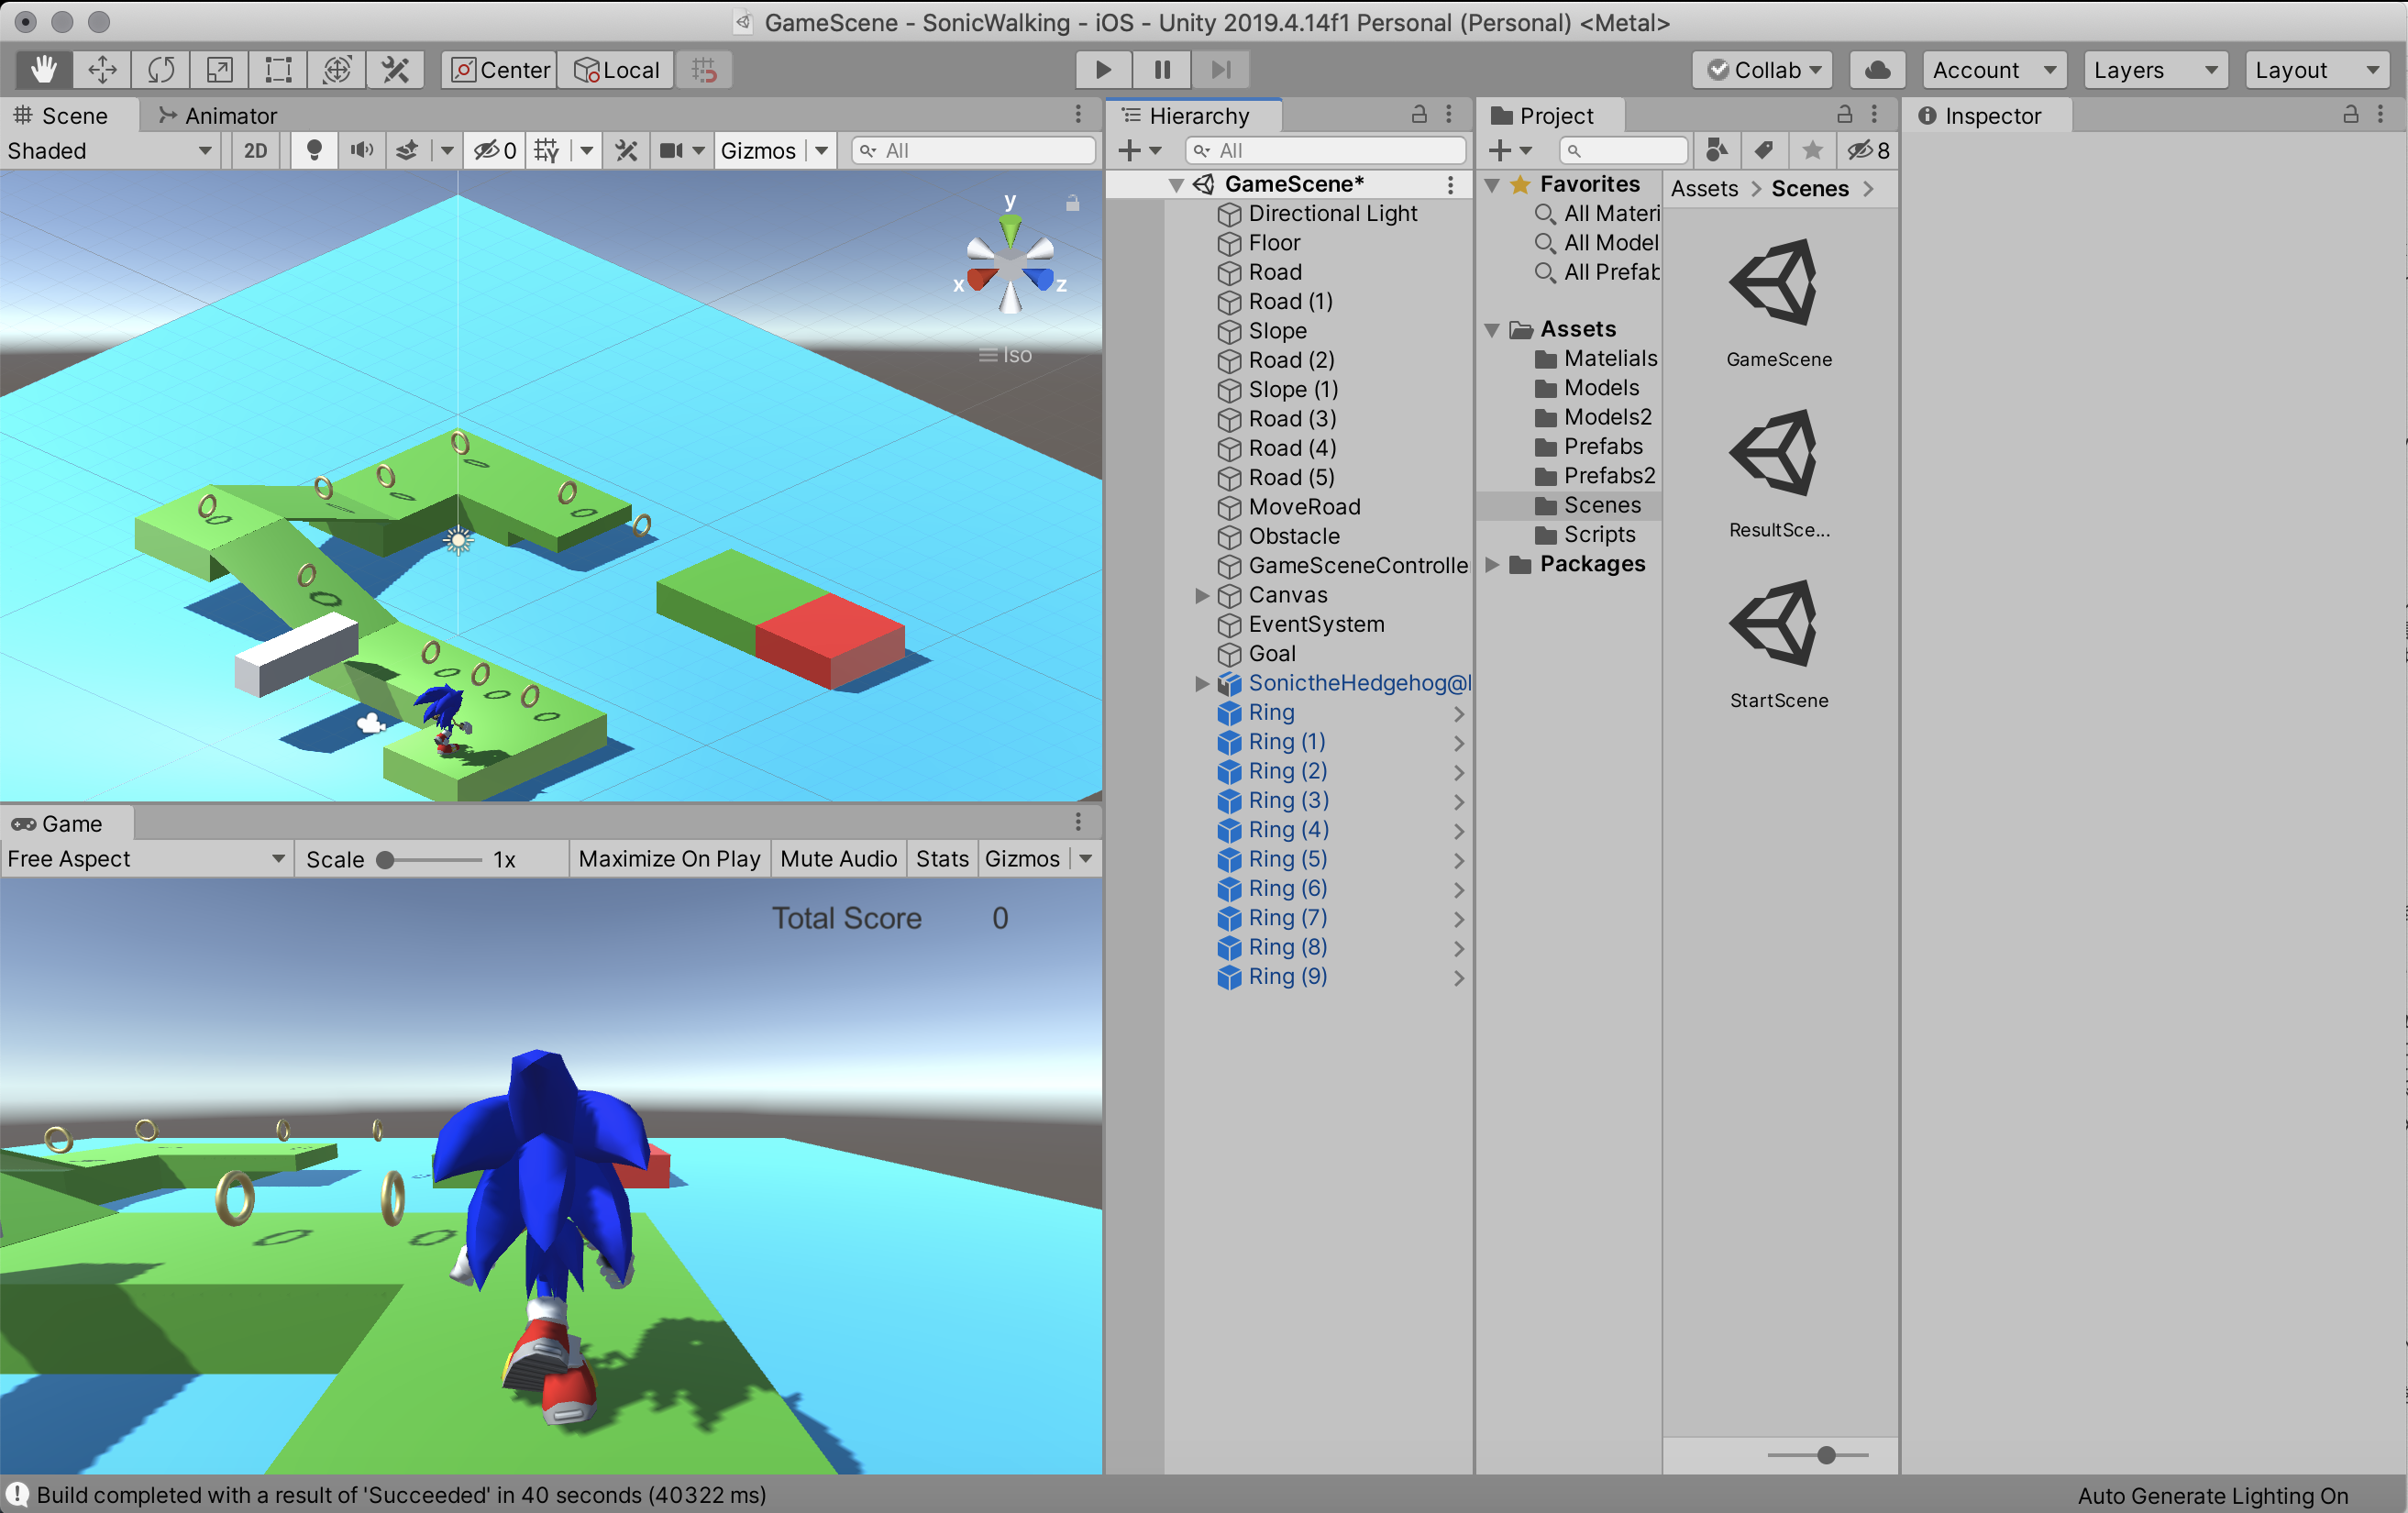Toggle Mute Audio in Game view

point(838,859)
